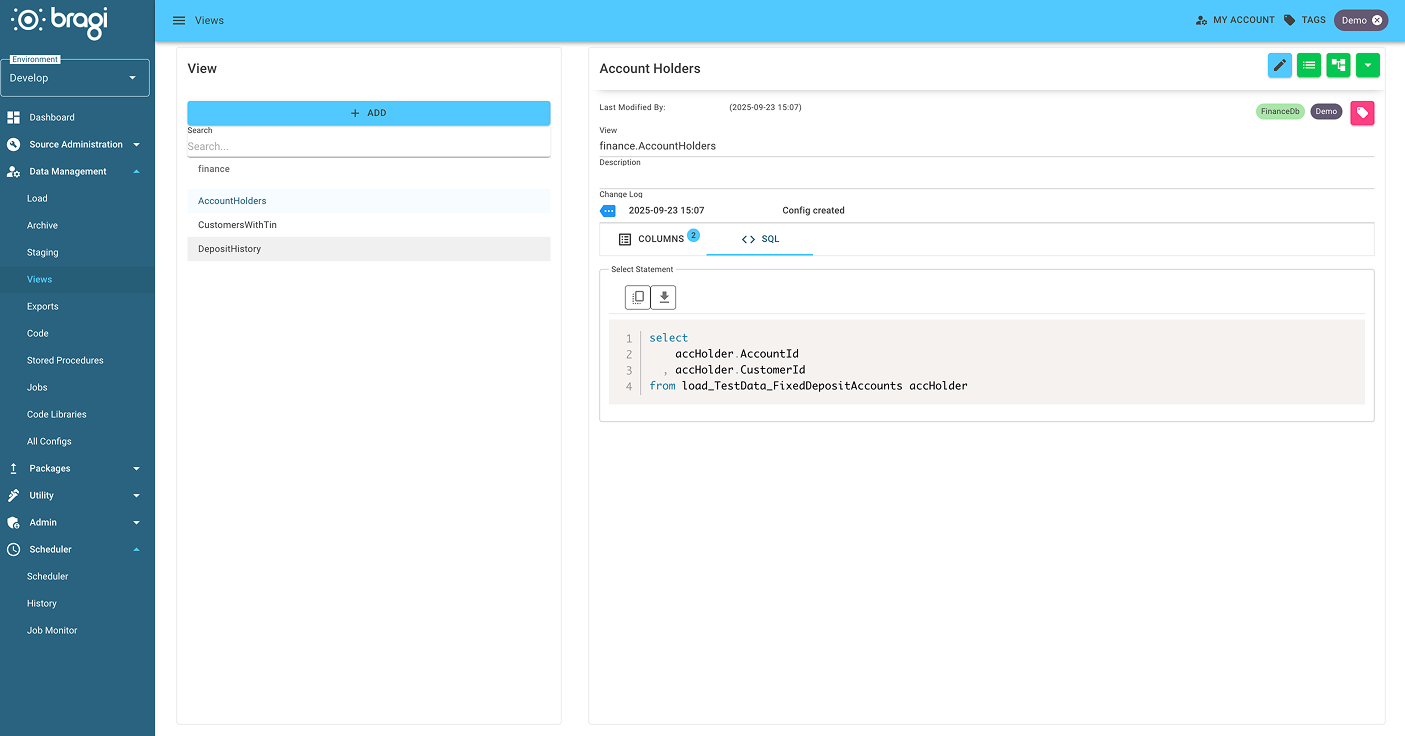This screenshot has height=736, width=1405.
Task: Open Code in the sidebar
Action: (38, 334)
